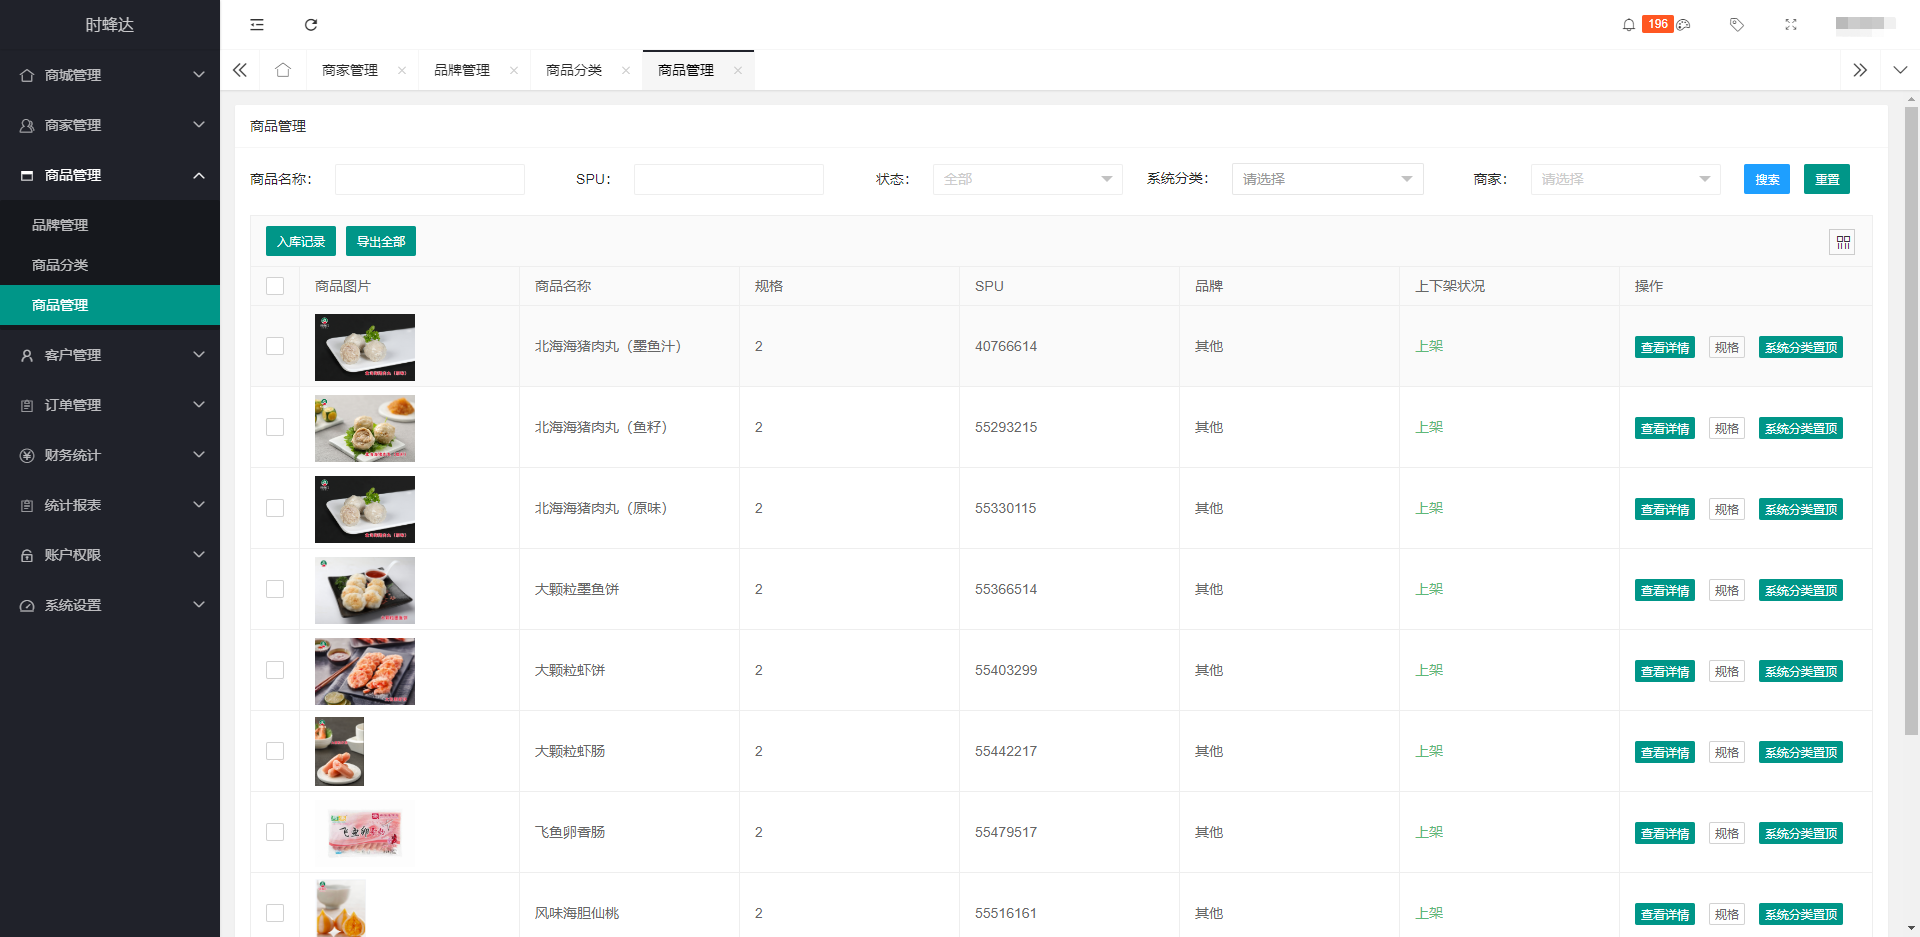The image size is (1920, 937).
Task: Select the 北海海猪肉丸（墨鱼汁） row checkbox
Action: (x=275, y=346)
